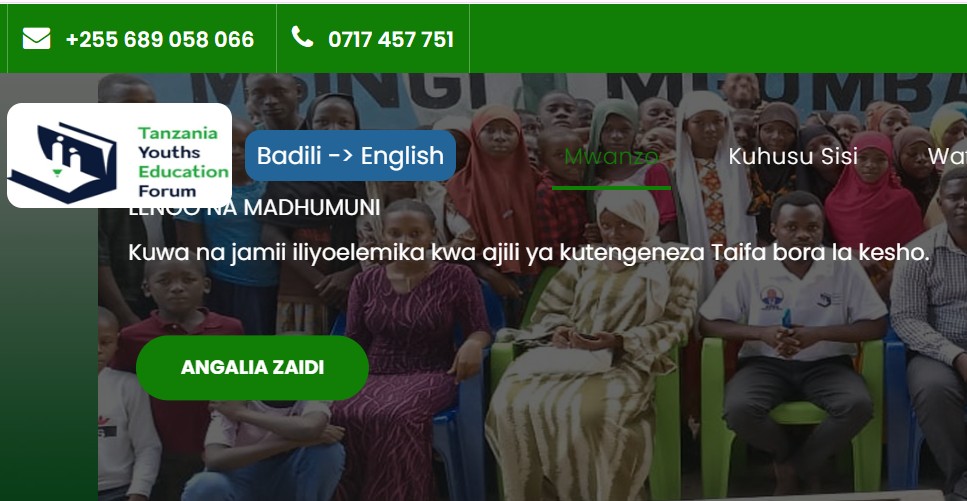Click the envelope icon in top bar
This screenshot has height=501, width=967.
(36, 38)
